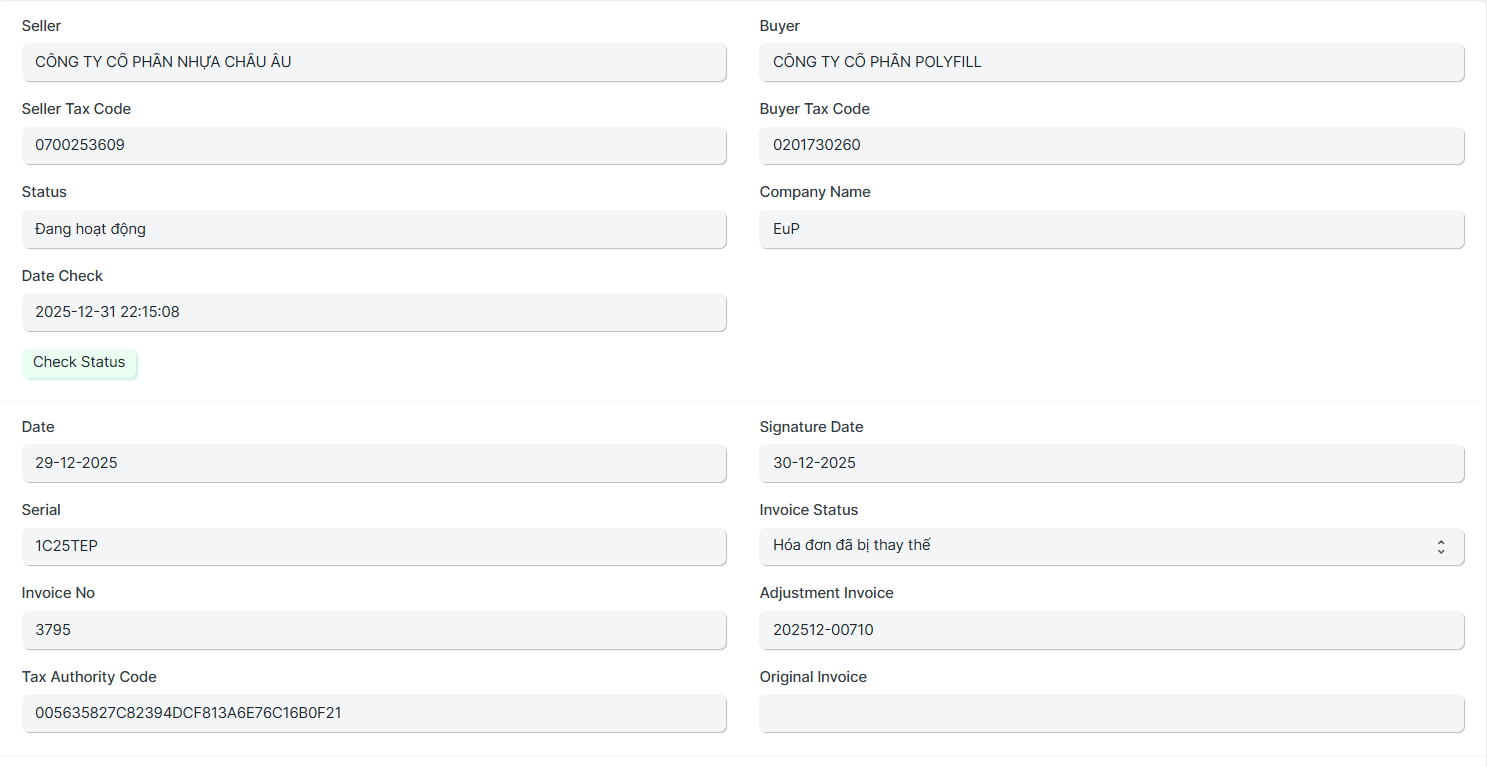Select the Buyer Tax Code field
Viewport: 1487px width, 767px height.
1112,145
